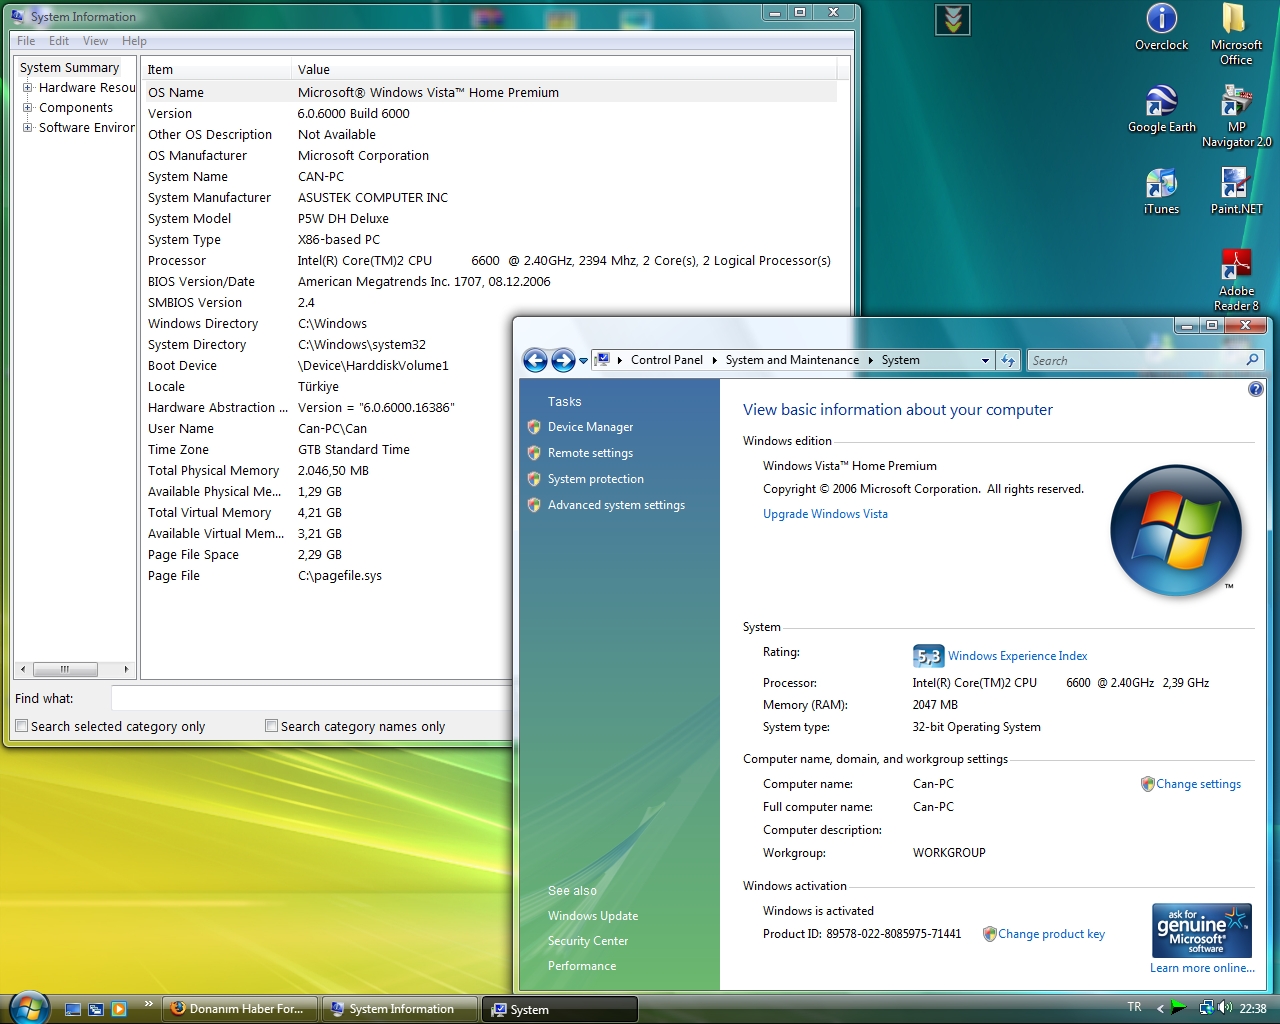Click the search magnifier icon
The image size is (1280, 1024).
click(1252, 360)
